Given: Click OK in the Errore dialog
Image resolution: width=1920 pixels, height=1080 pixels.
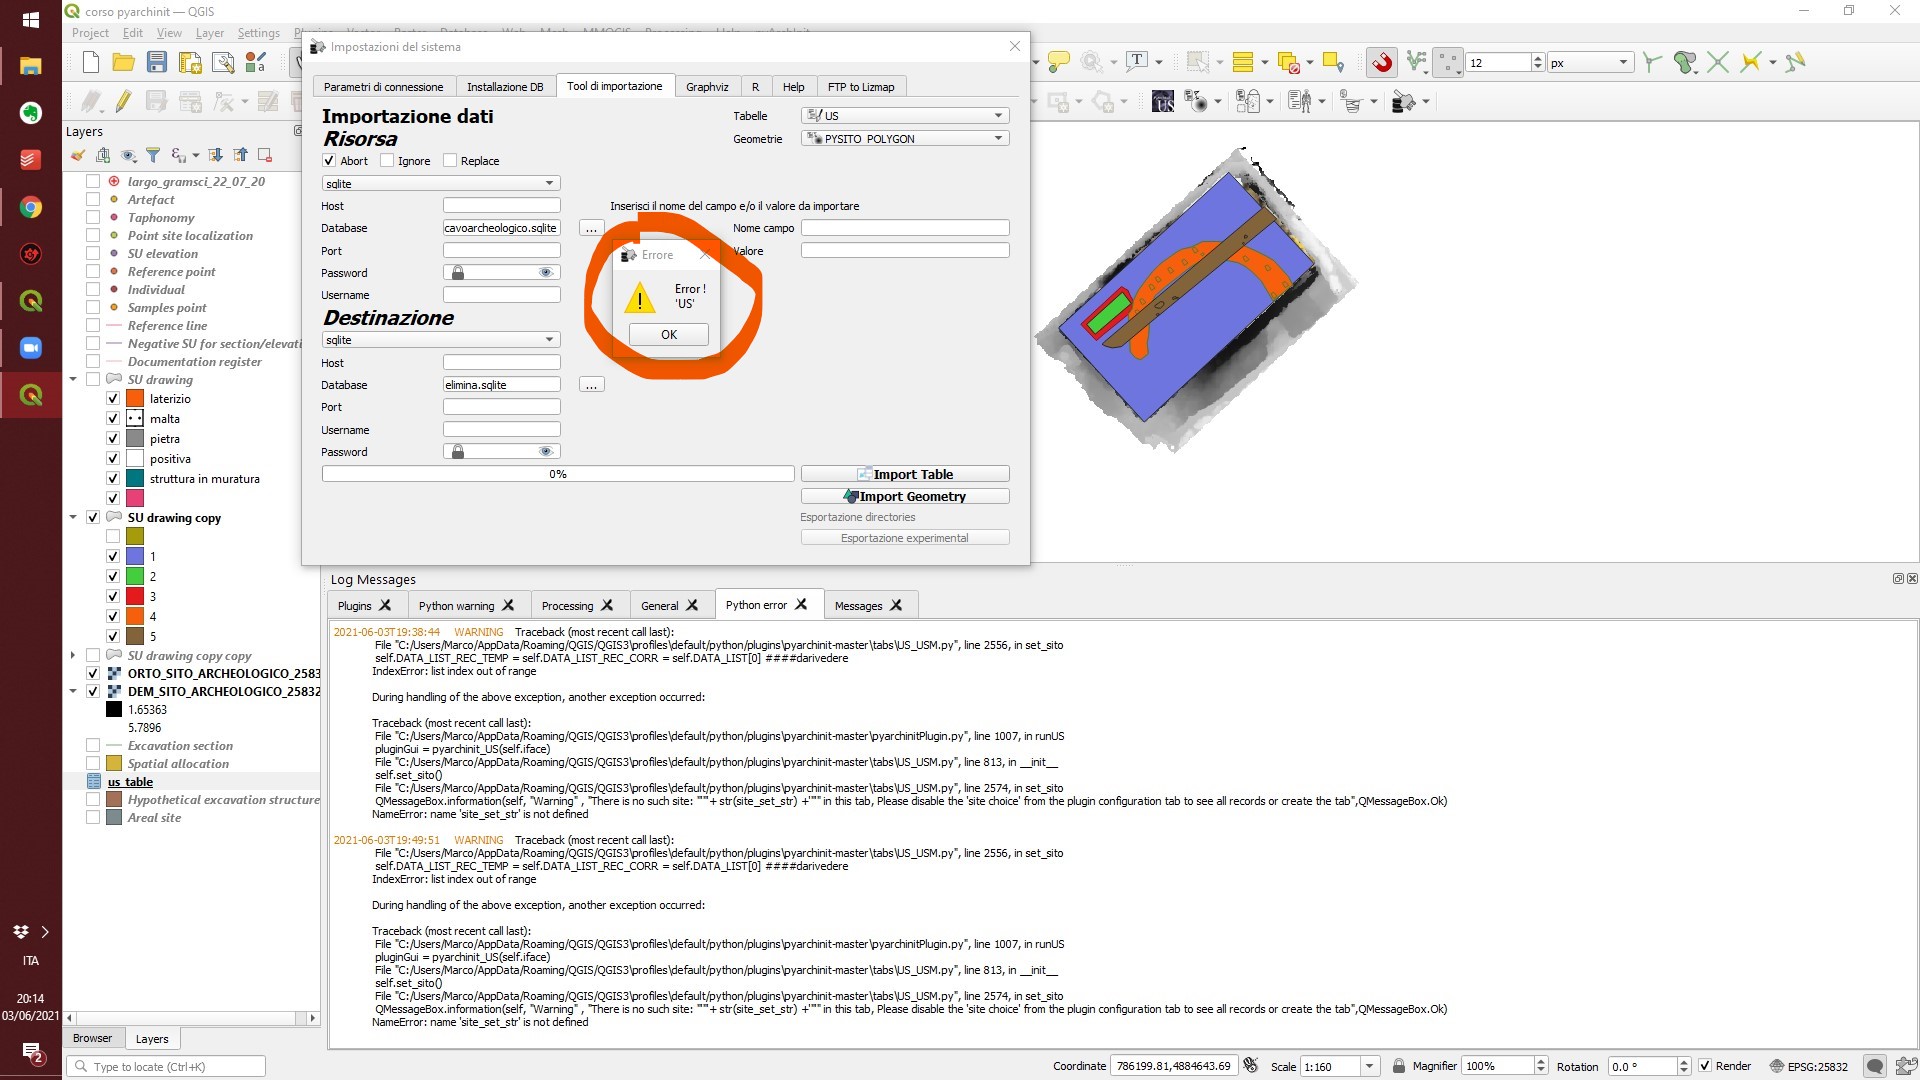Looking at the screenshot, I should click(667, 335).
